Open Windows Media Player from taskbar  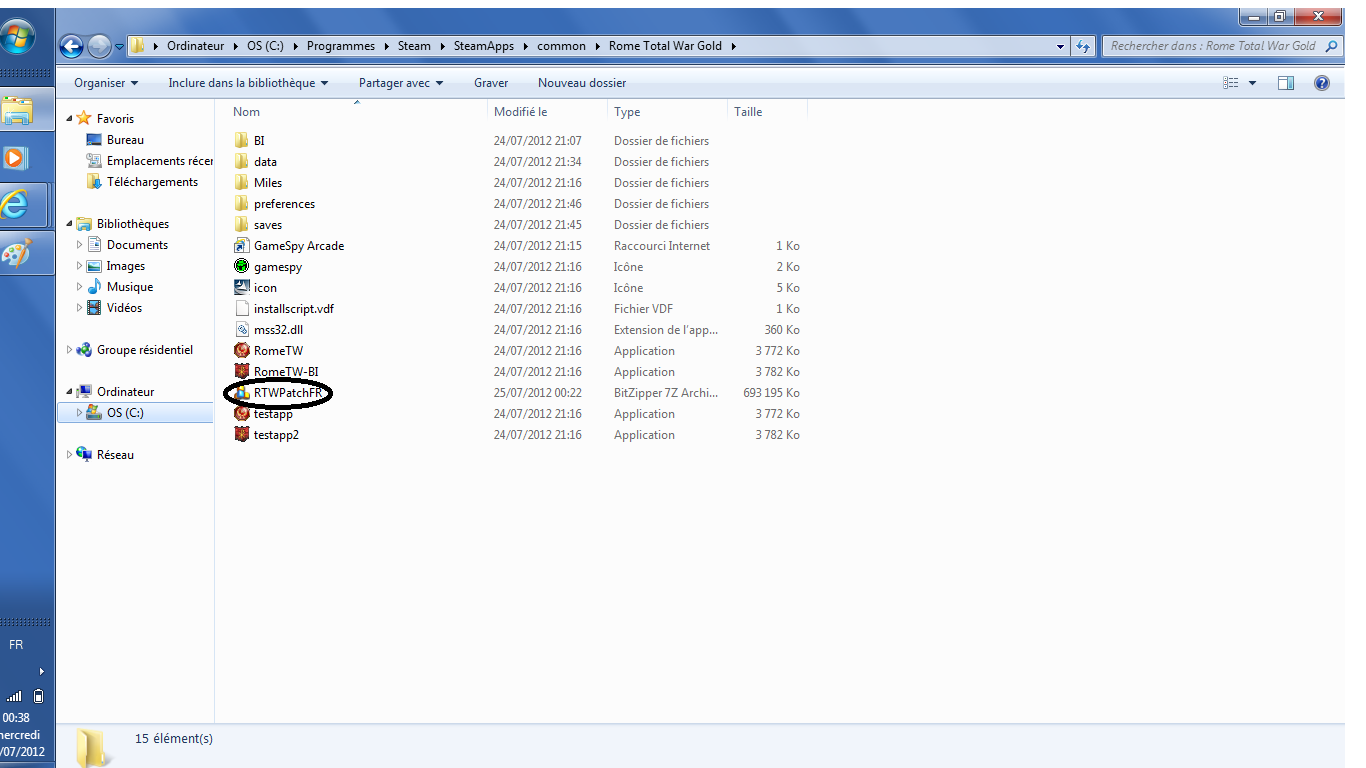click(15, 158)
